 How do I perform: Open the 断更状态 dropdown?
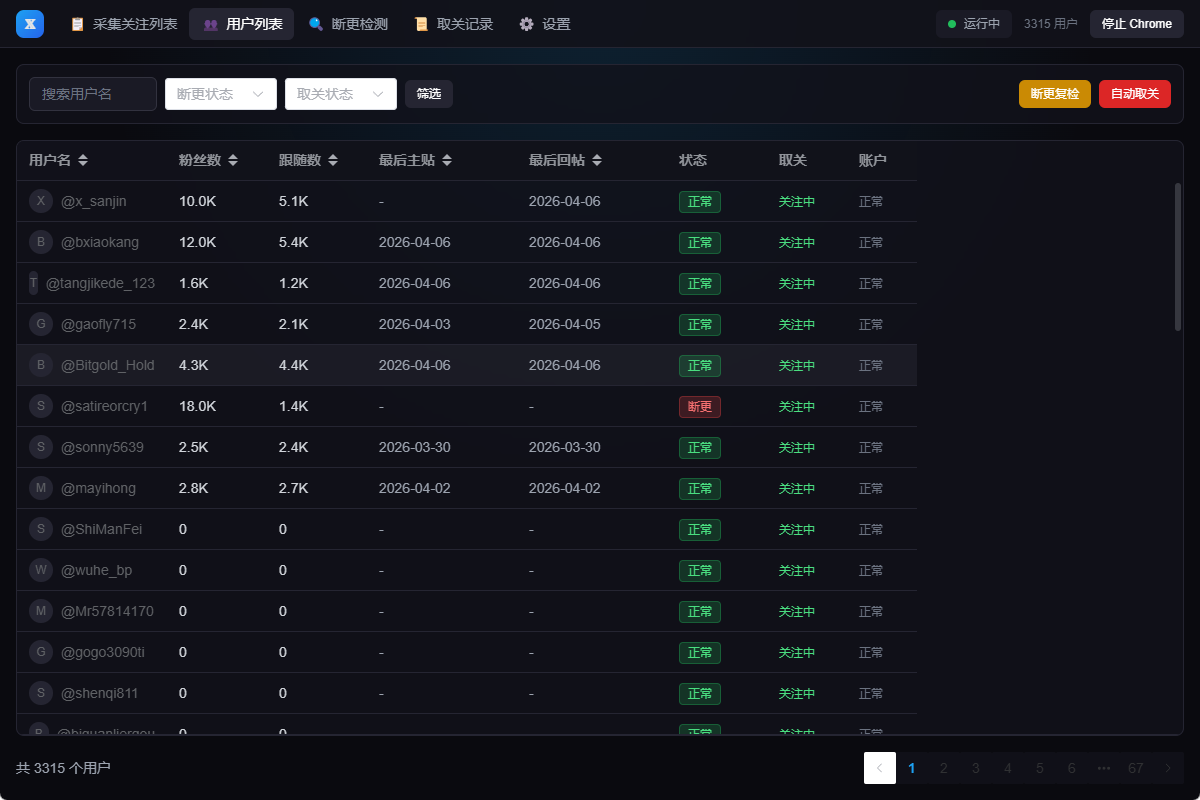[x=220, y=93]
